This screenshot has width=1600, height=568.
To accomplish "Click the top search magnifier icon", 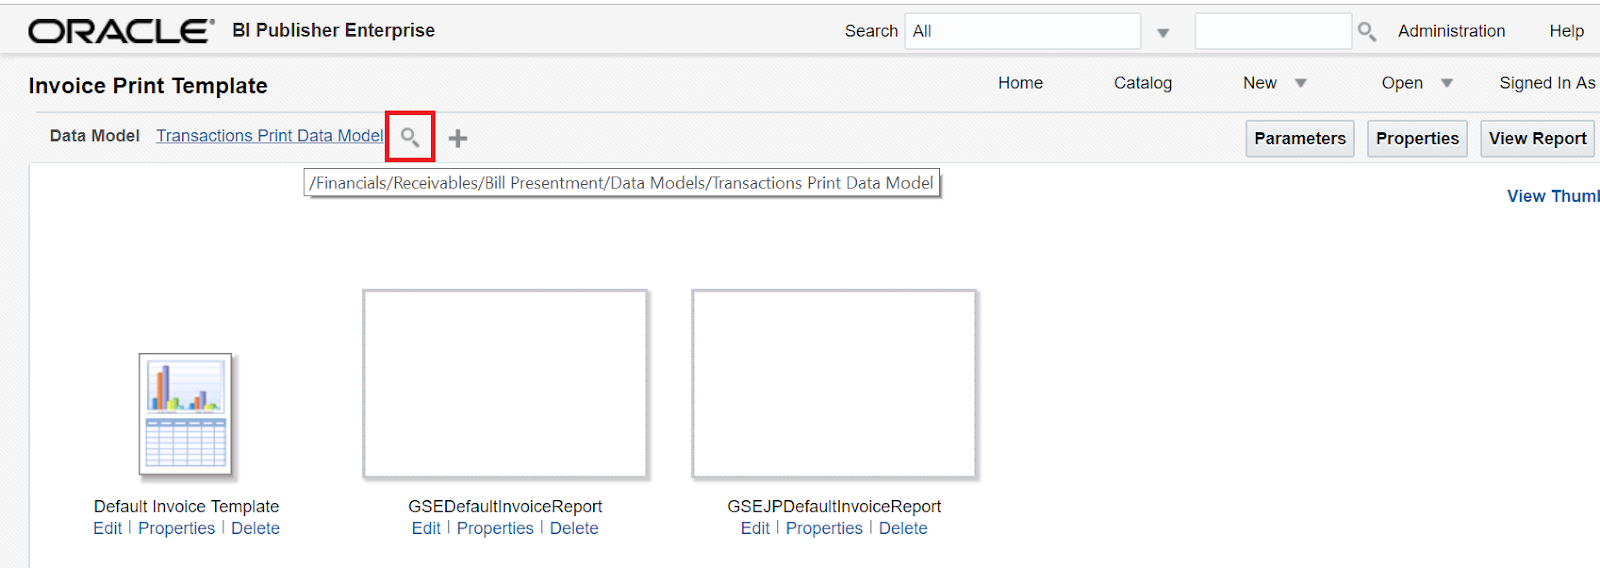I will click(1367, 32).
